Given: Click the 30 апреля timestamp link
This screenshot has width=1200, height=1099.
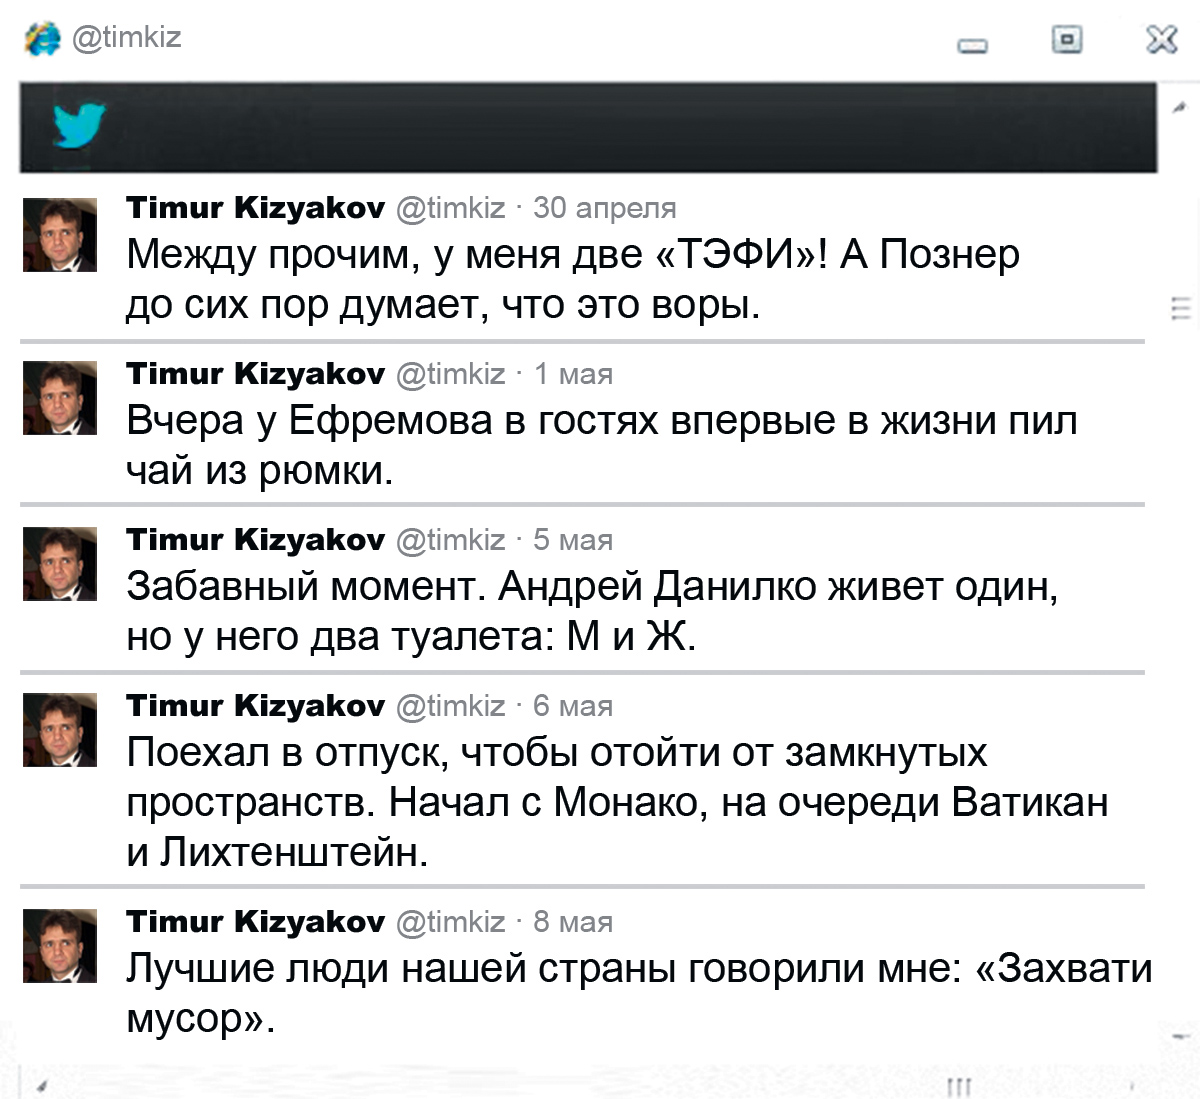Looking at the screenshot, I should pyautogui.click(x=605, y=208).
